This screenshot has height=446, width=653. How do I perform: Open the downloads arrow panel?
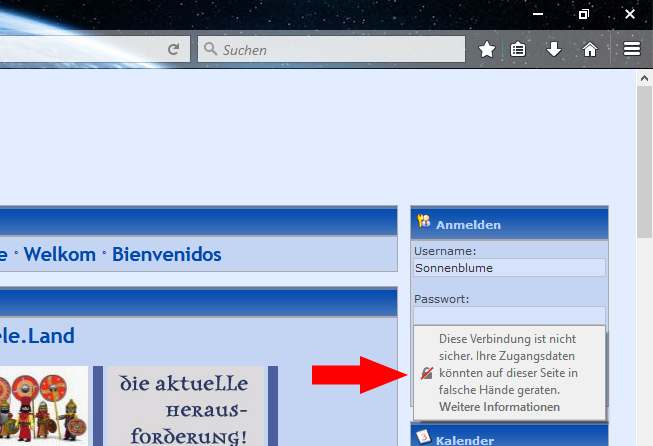(554, 49)
